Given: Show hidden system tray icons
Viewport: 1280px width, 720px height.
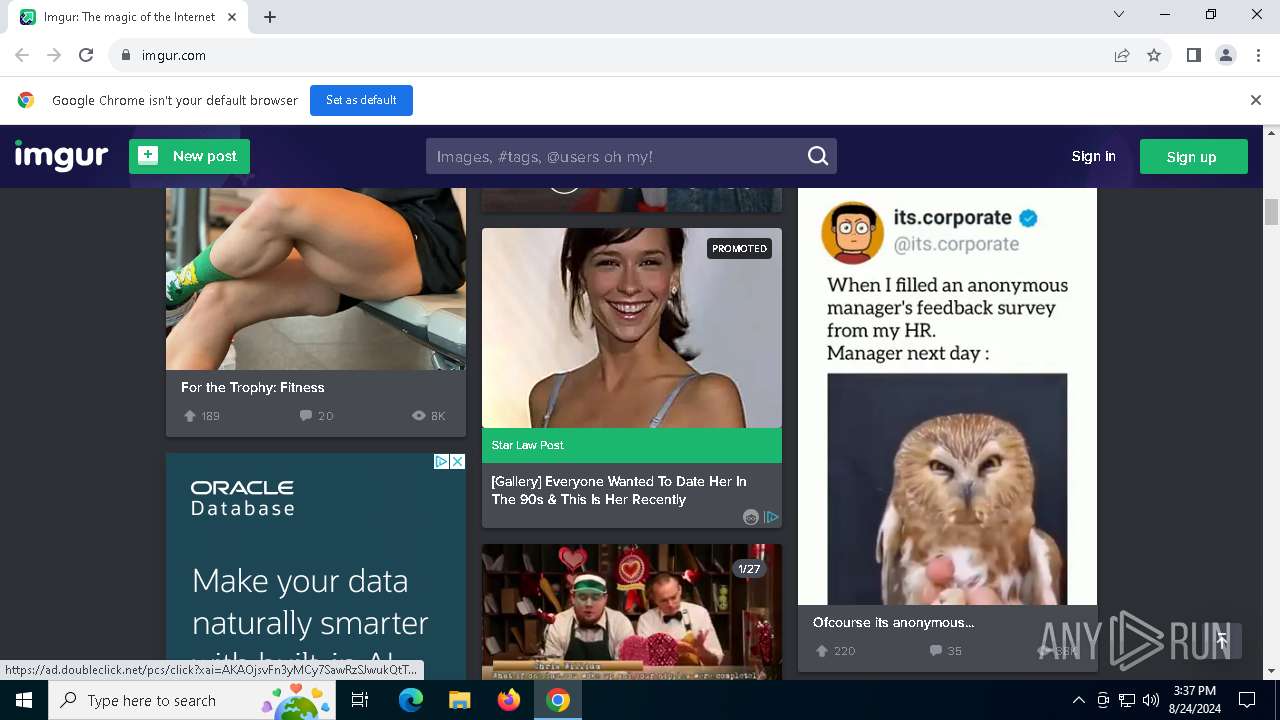Looking at the screenshot, I should pyautogui.click(x=1078, y=700).
